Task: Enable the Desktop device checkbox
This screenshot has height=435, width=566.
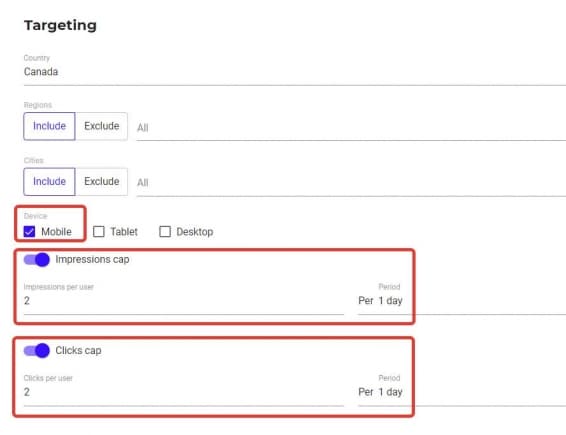Action: tap(165, 231)
